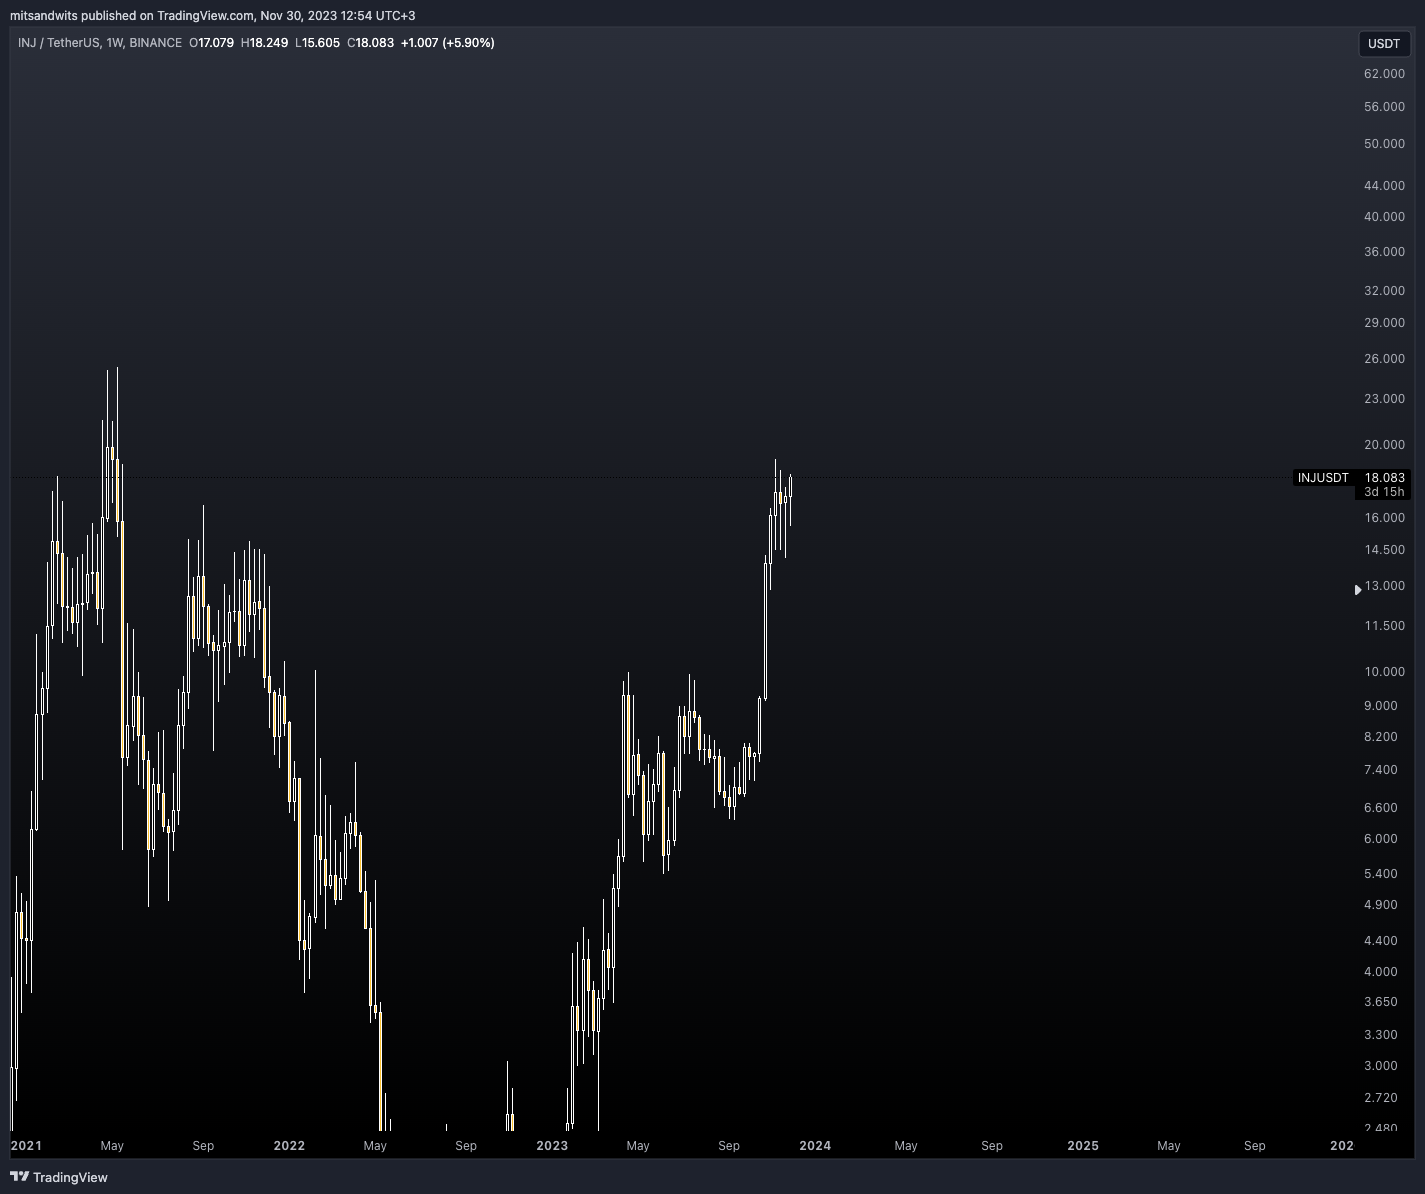Click the INJUSDT price label tag

[1323, 478]
